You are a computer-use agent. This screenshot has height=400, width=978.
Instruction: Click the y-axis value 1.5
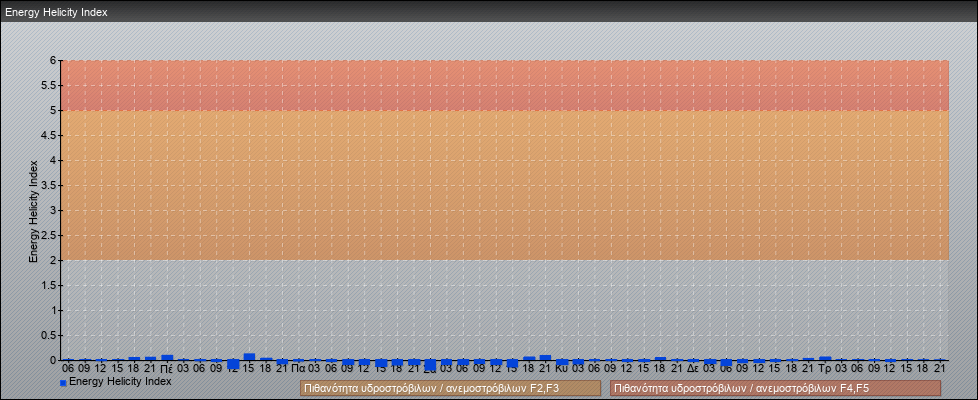tap(50, 285)
